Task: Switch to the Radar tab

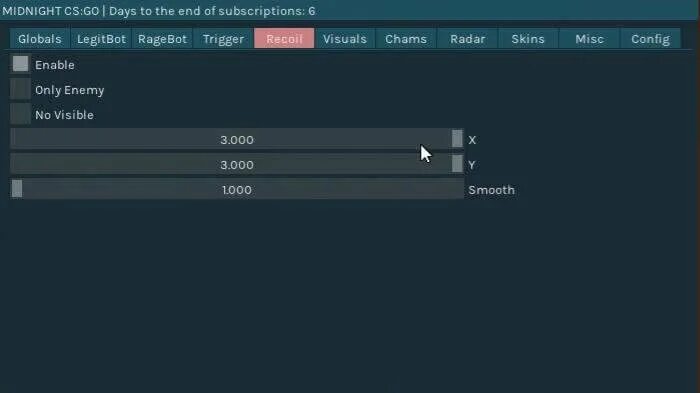Action: click(467, 39)
